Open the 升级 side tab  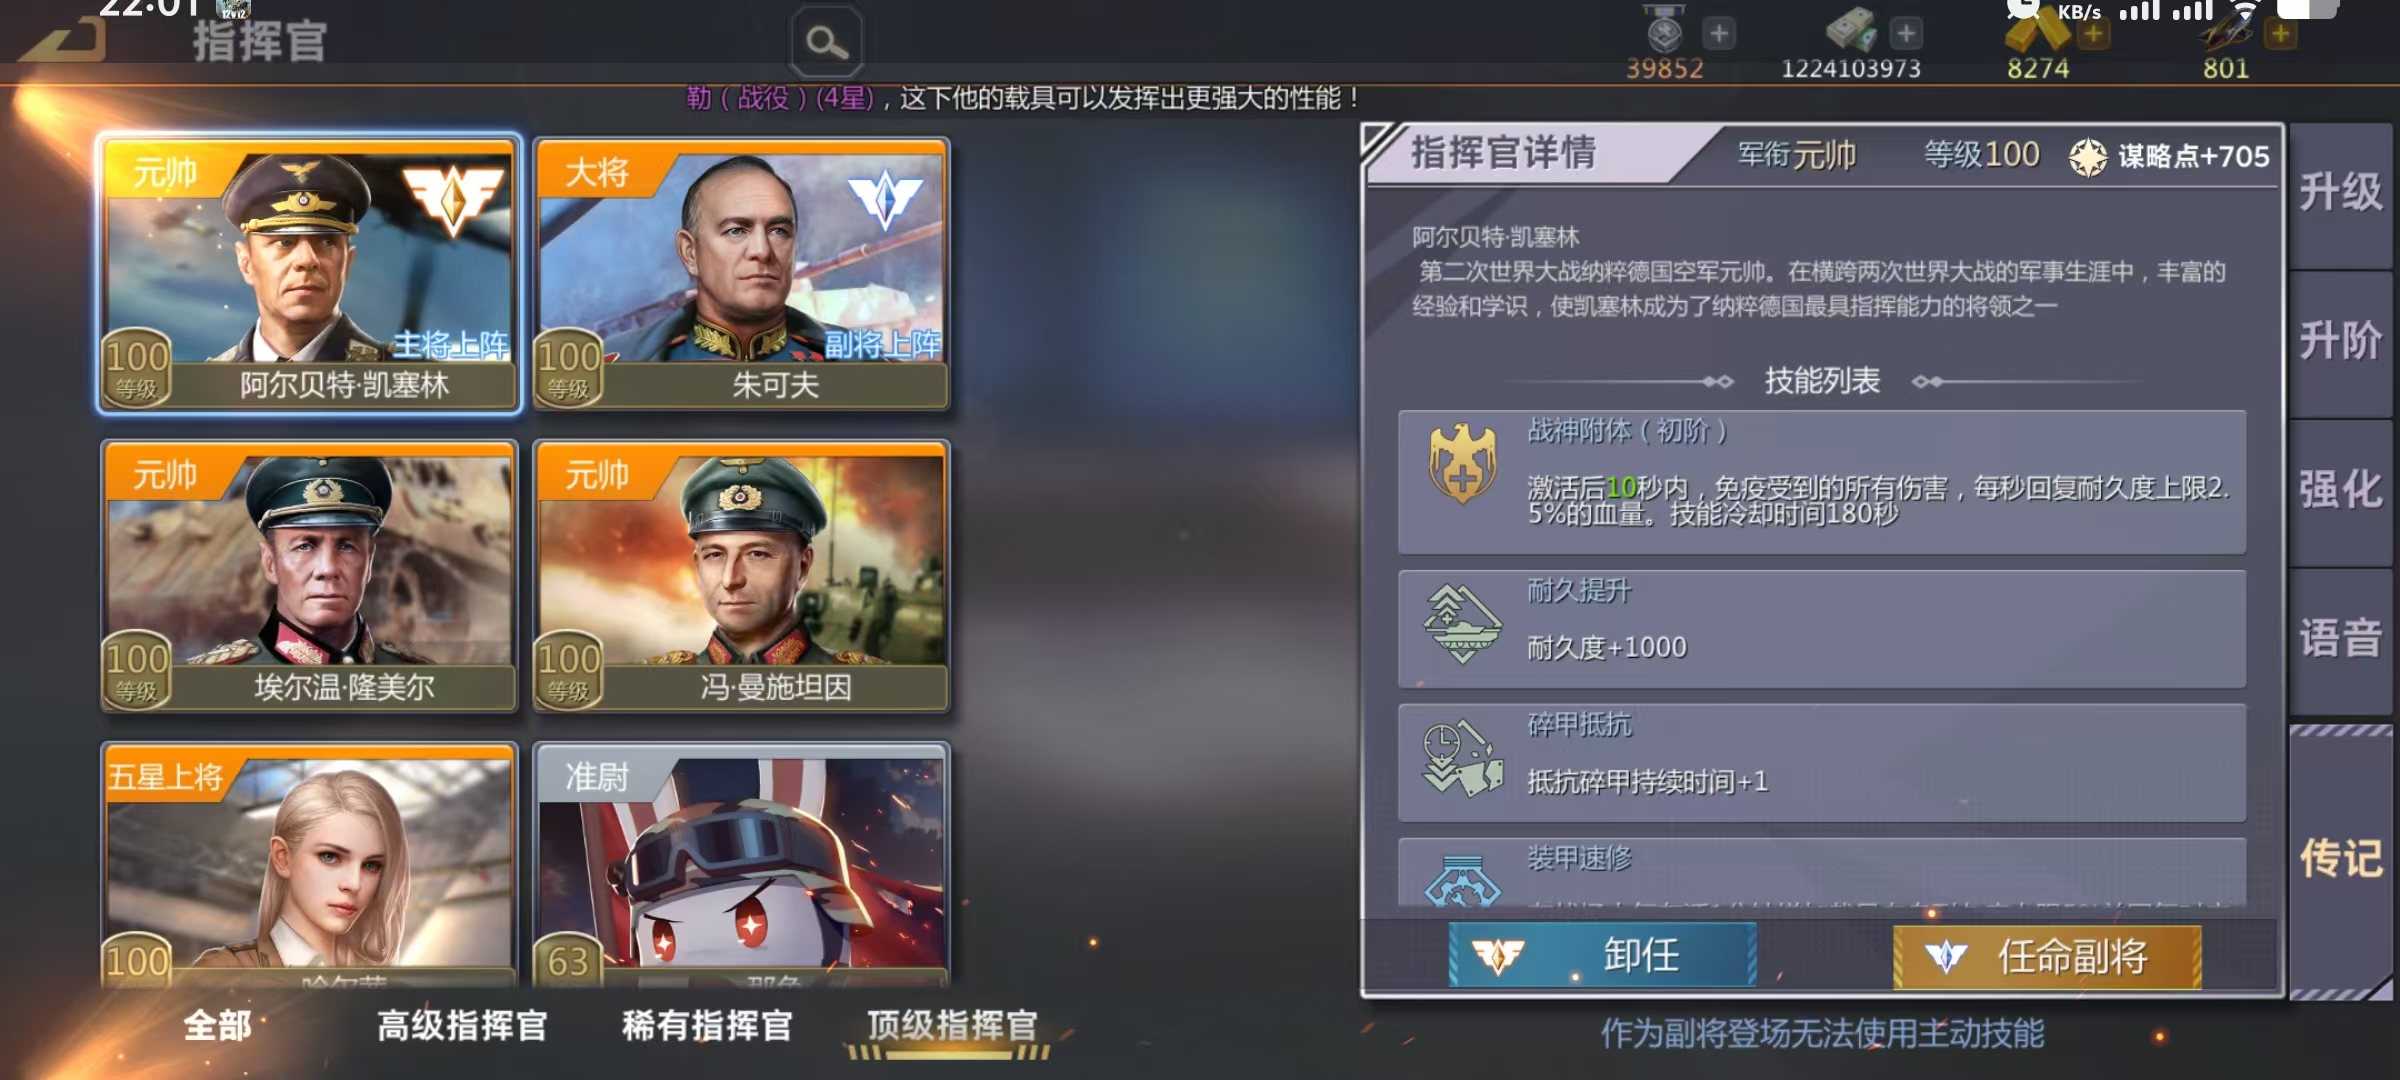[x=2340, y=193]
